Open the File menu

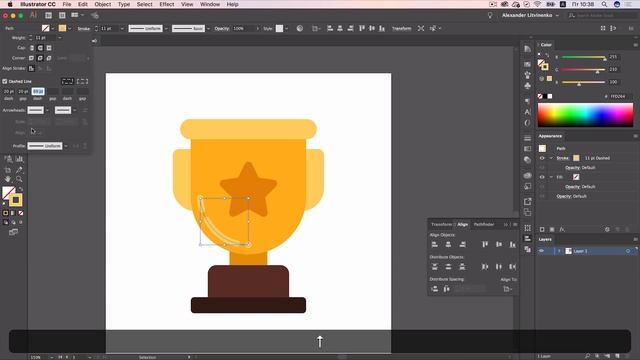[x=67, y=4]
